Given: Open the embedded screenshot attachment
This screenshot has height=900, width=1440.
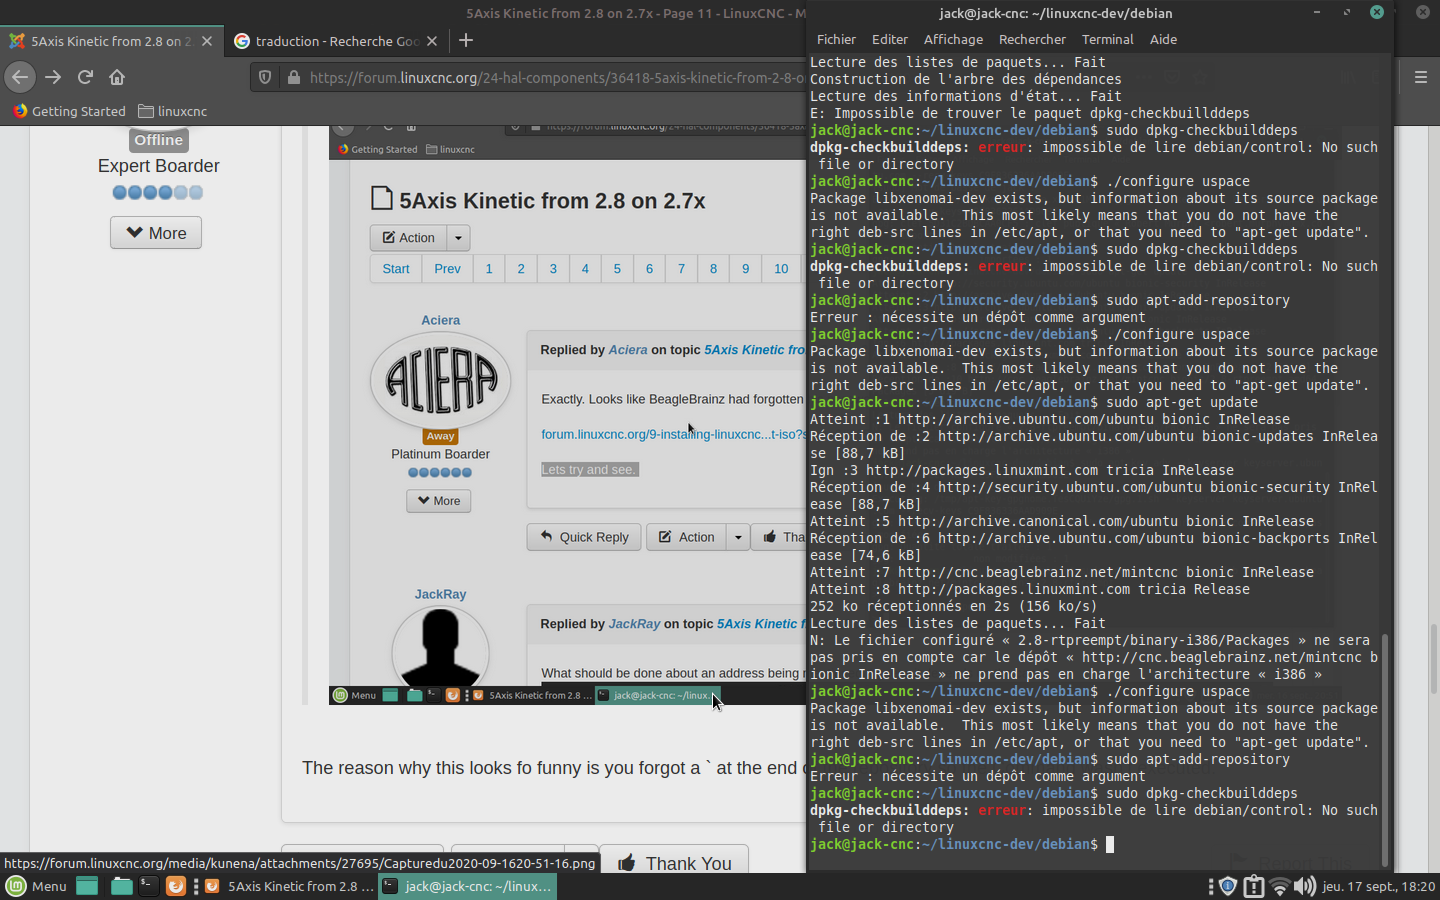Looking at the screenshot, I should [567, 415].
